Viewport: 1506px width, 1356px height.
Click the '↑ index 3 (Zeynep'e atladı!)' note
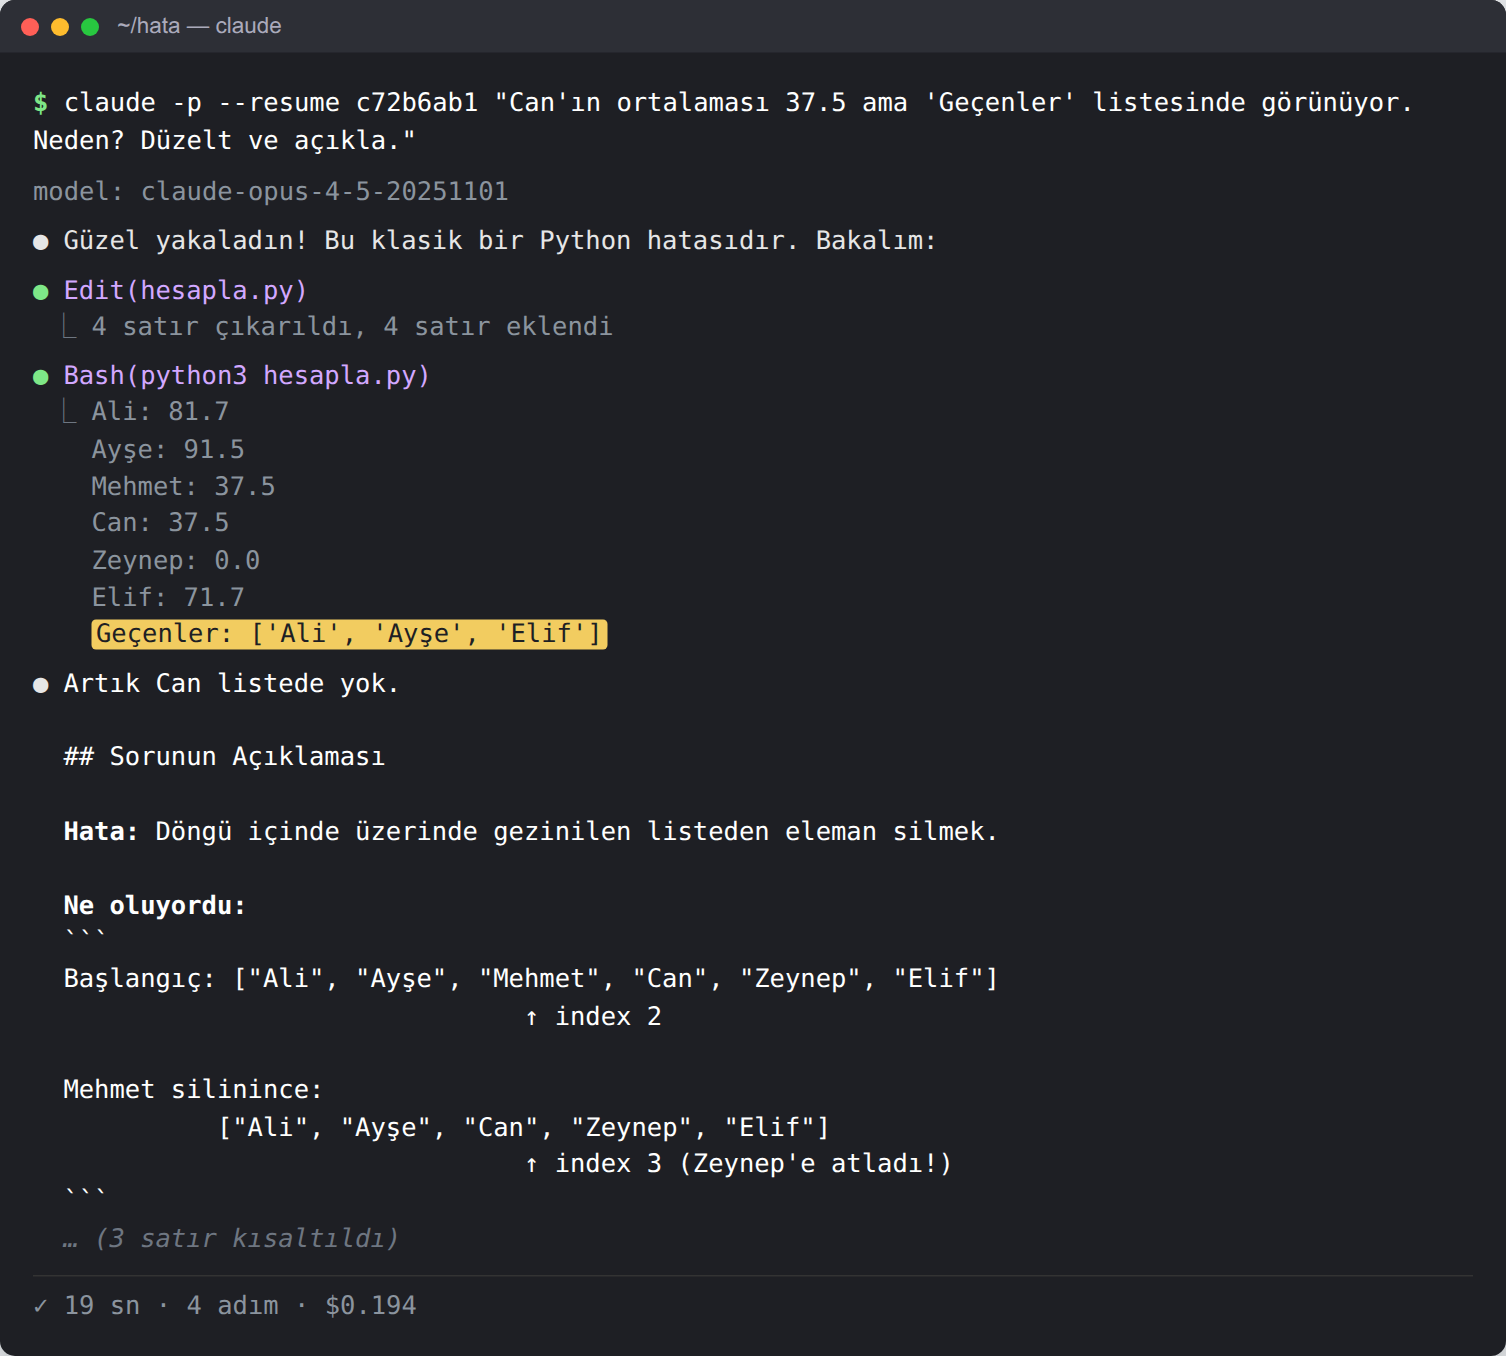click(739, 1163)
